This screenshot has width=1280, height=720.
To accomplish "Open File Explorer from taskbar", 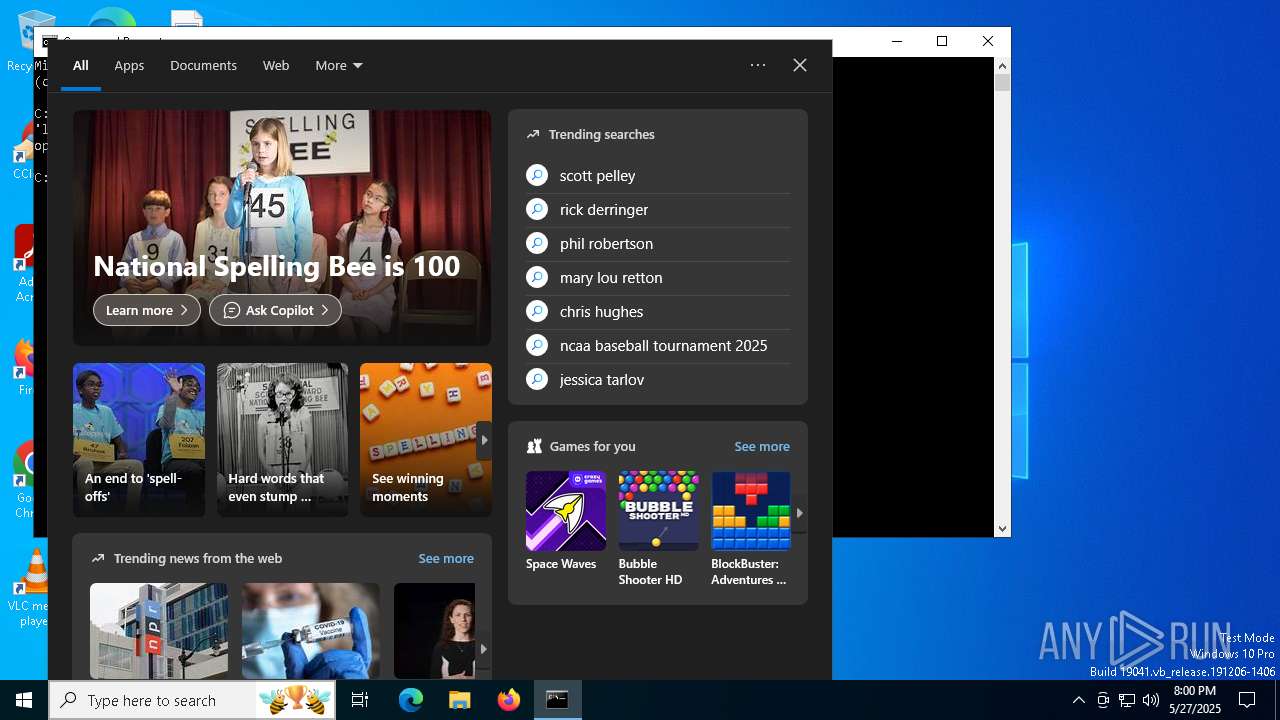I will click(459, 700).
